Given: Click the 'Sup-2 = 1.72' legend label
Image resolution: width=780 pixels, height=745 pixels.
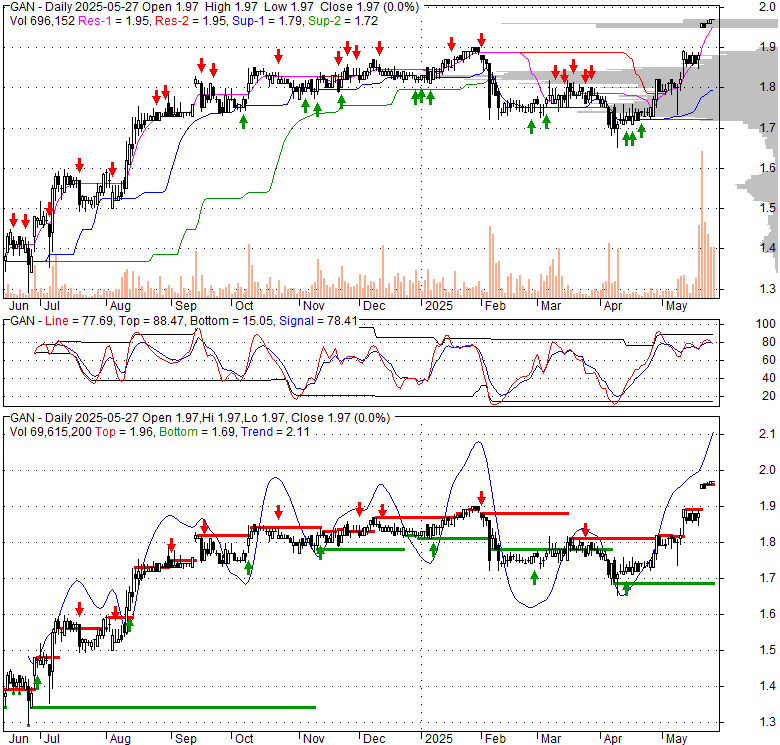Looking at the screenshot, I should pos(343,21).
